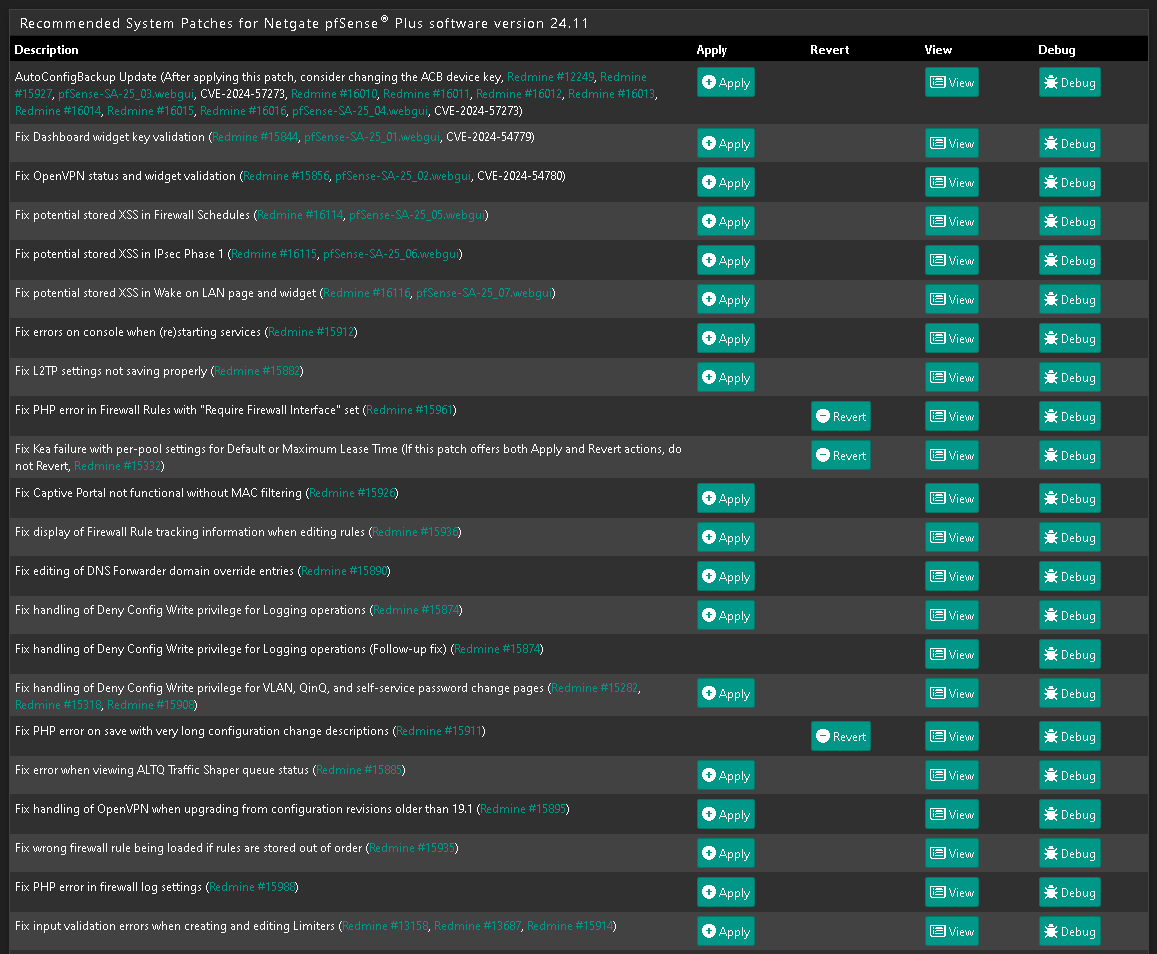Open the pfSense-SA-25_01.webgui advisory link
This screenshot has width=1157, height=954.
tap(372, 137)
